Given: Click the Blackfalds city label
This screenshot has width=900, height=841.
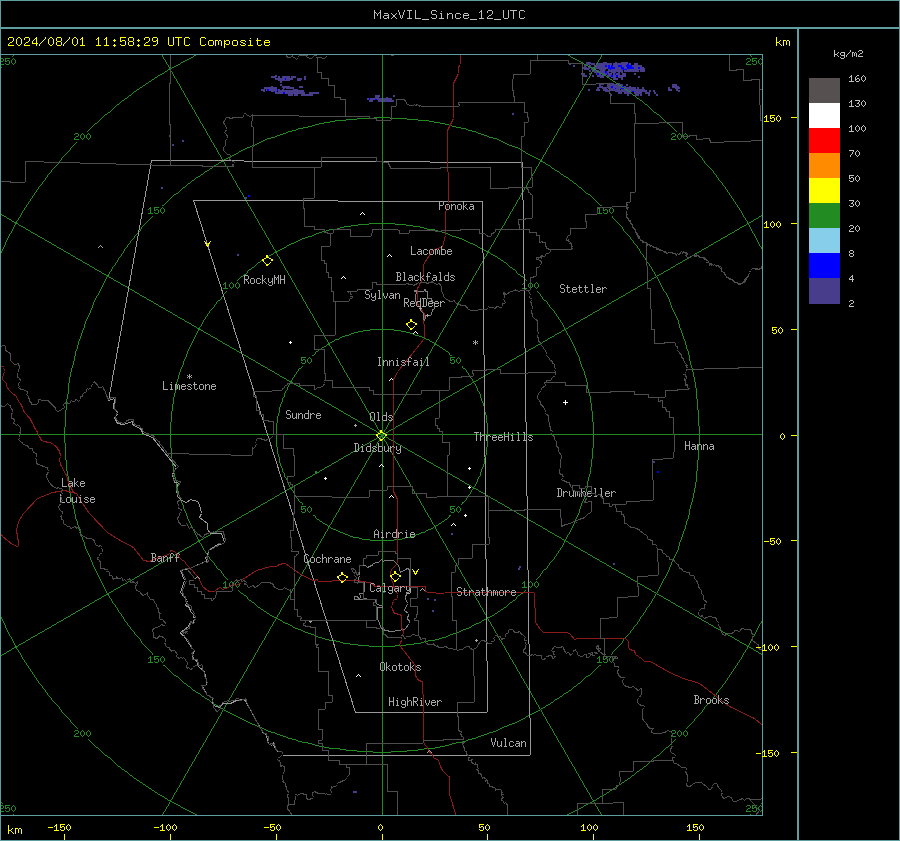Looking at the screenshot, I should 425,277.
